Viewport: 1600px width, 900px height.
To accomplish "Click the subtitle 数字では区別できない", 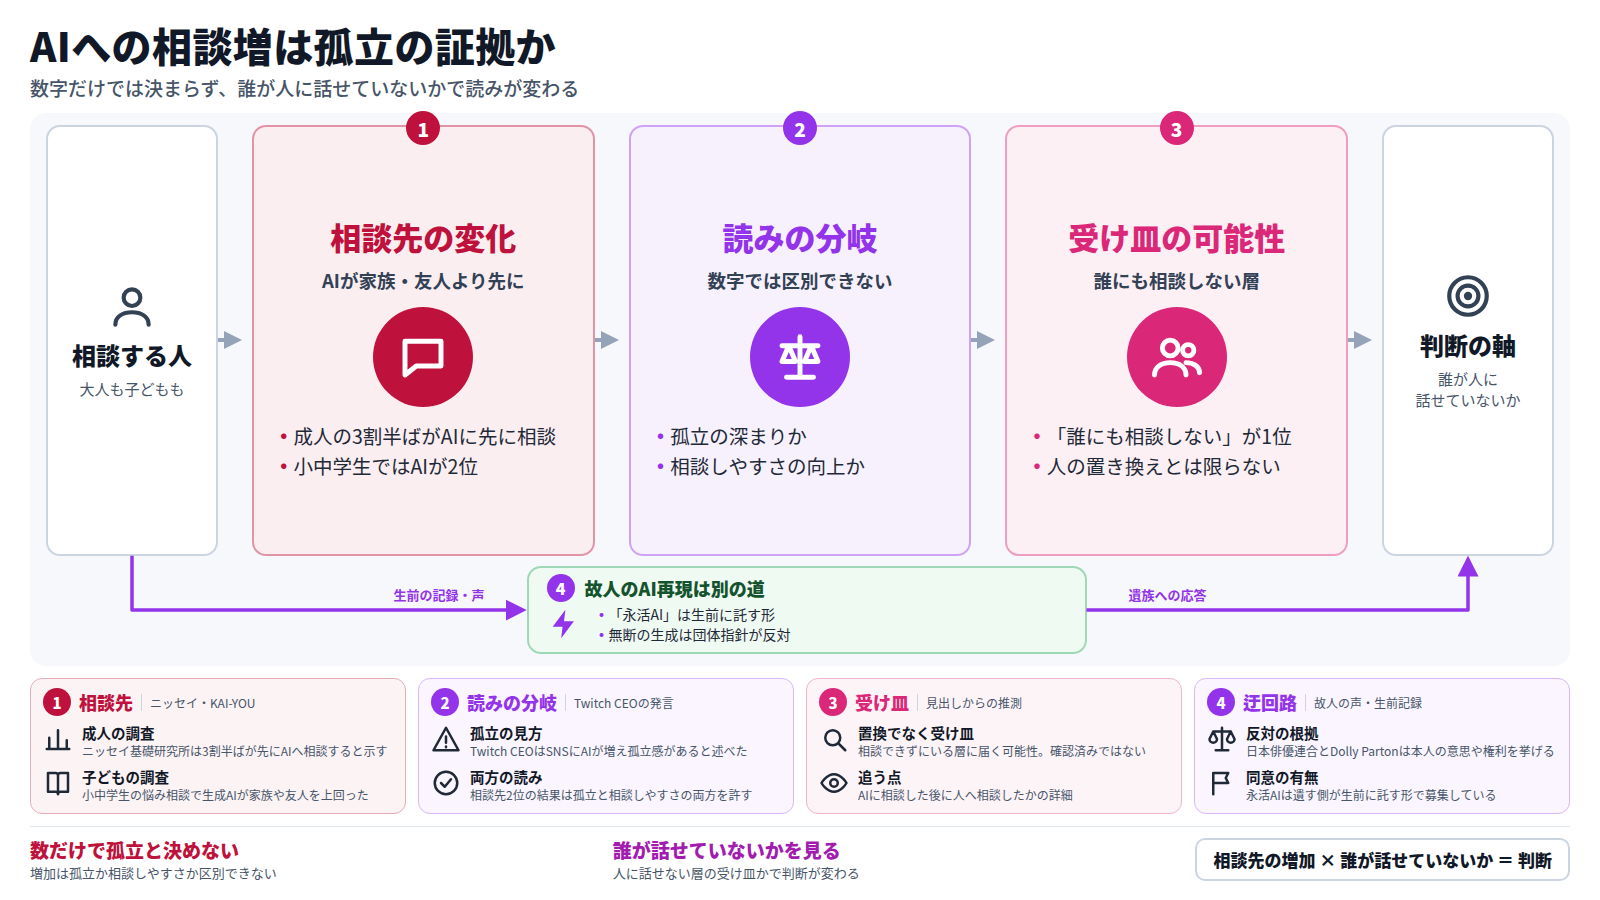I will coord(800,282).
